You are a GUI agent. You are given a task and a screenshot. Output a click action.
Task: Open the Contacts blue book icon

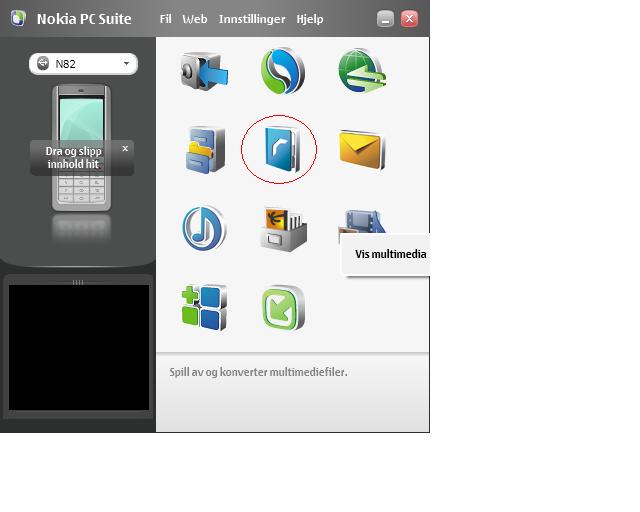point(282,149)
